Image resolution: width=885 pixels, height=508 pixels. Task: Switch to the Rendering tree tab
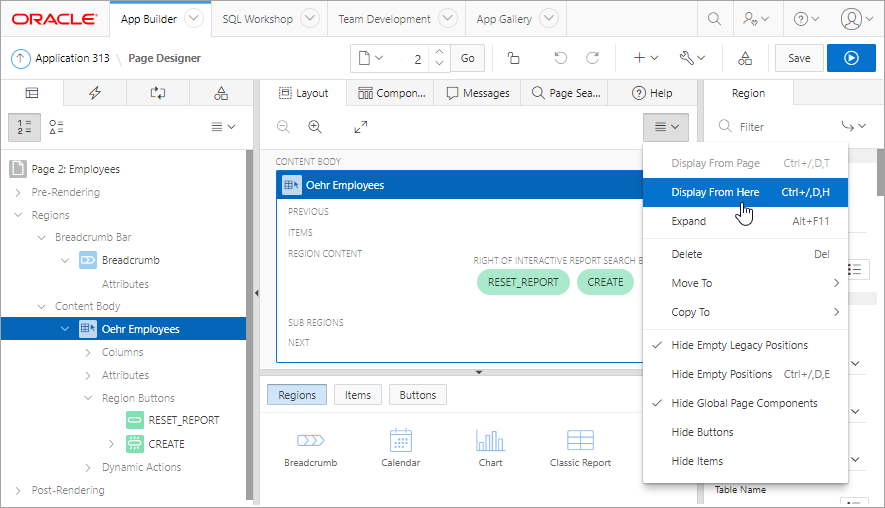tap(32, 93)
